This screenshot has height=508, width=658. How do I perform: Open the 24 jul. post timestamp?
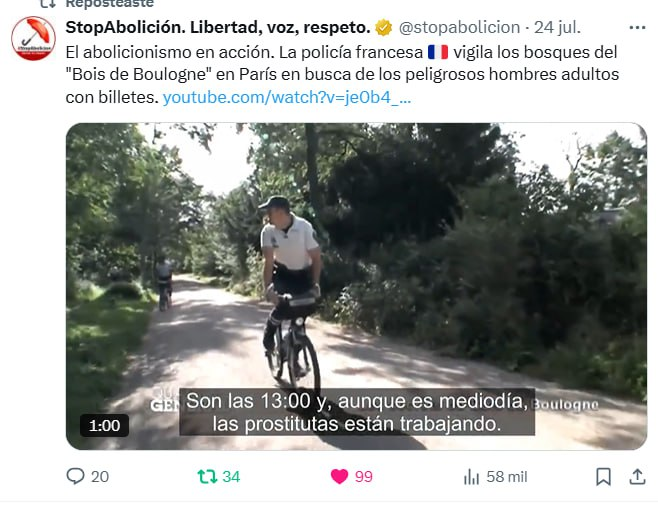557,28
